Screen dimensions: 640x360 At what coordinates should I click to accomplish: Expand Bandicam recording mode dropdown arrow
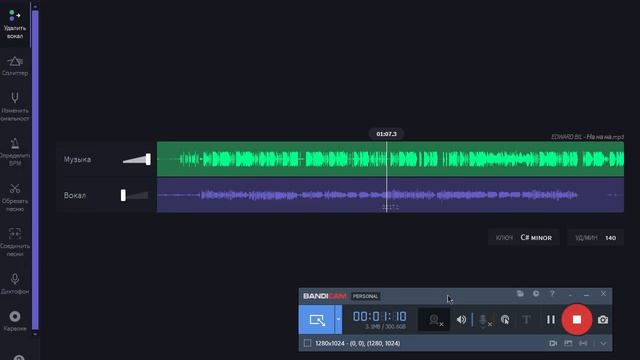[338, 320]
